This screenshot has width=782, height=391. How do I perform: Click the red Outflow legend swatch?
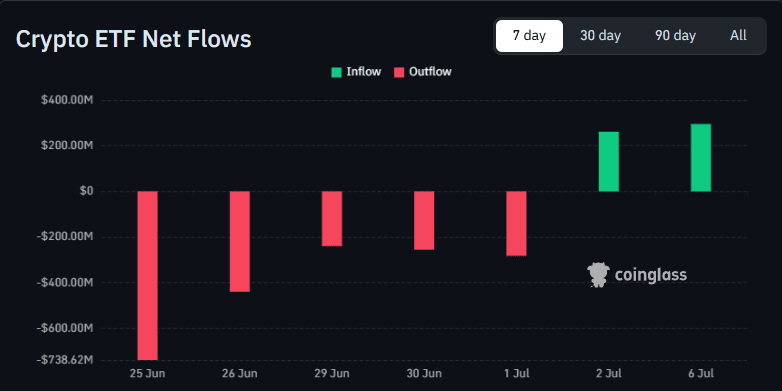(399, 72)
